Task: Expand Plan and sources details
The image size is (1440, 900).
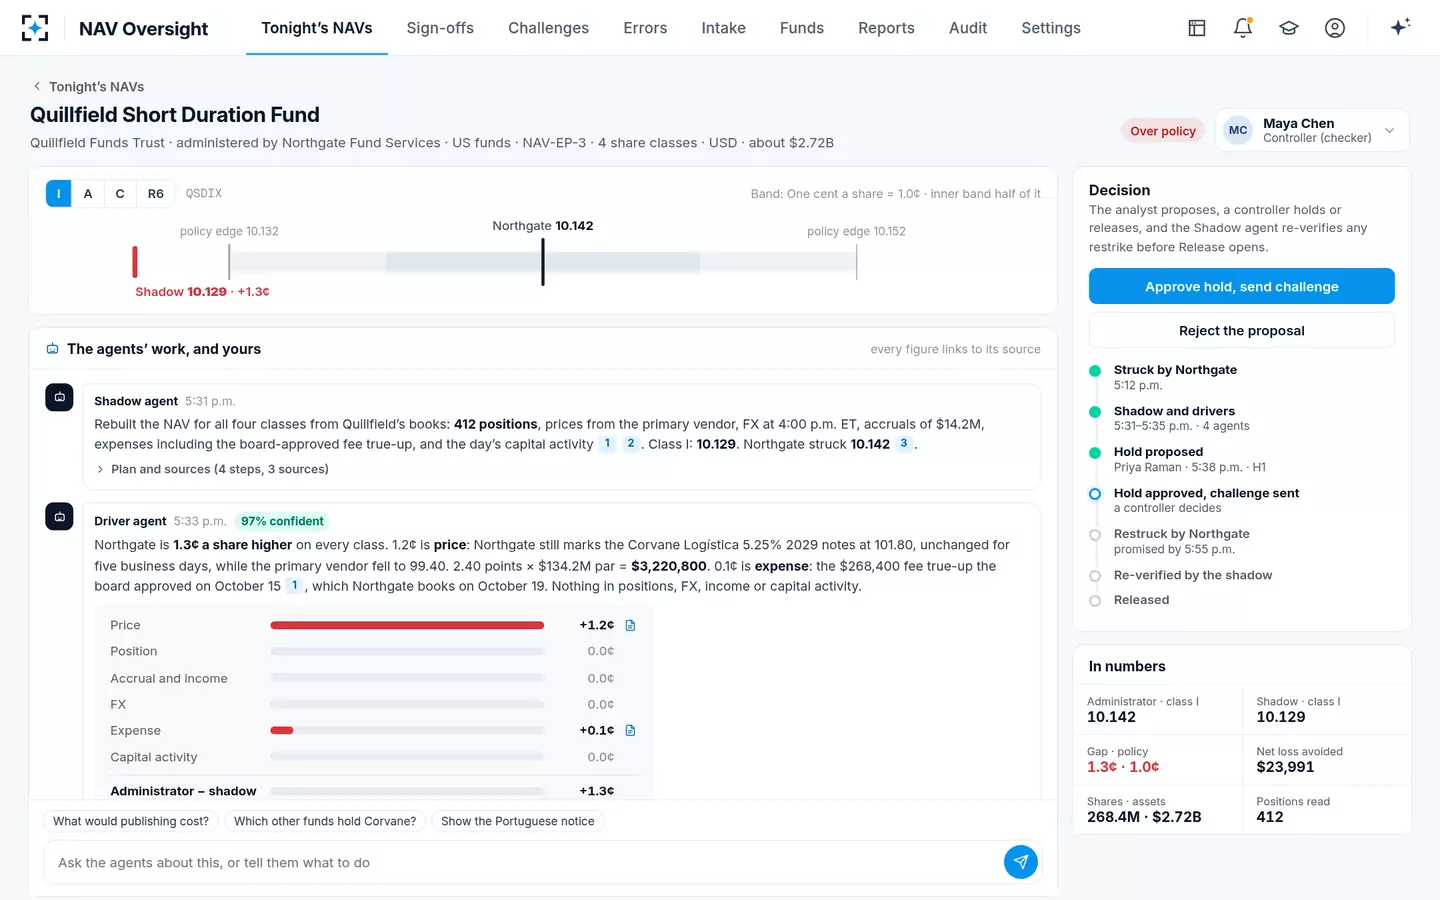Action: coord(212,469)
